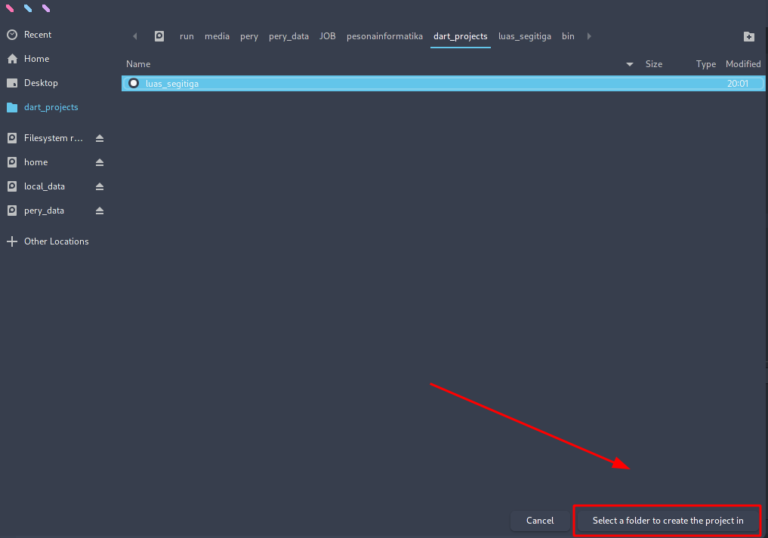This screenshot has height=538, width=768.
Task: Sort files by Size column
Action: click(x=653, y=64)
